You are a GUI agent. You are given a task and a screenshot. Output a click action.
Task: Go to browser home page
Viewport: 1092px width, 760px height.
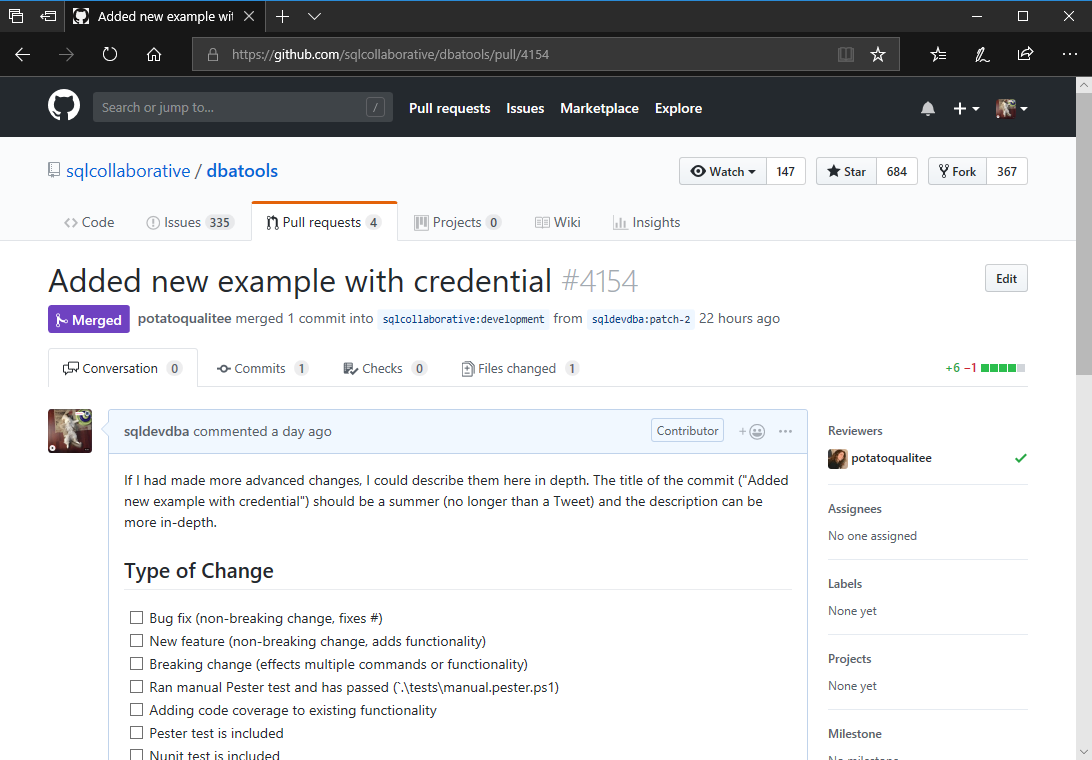coord(154,55)
